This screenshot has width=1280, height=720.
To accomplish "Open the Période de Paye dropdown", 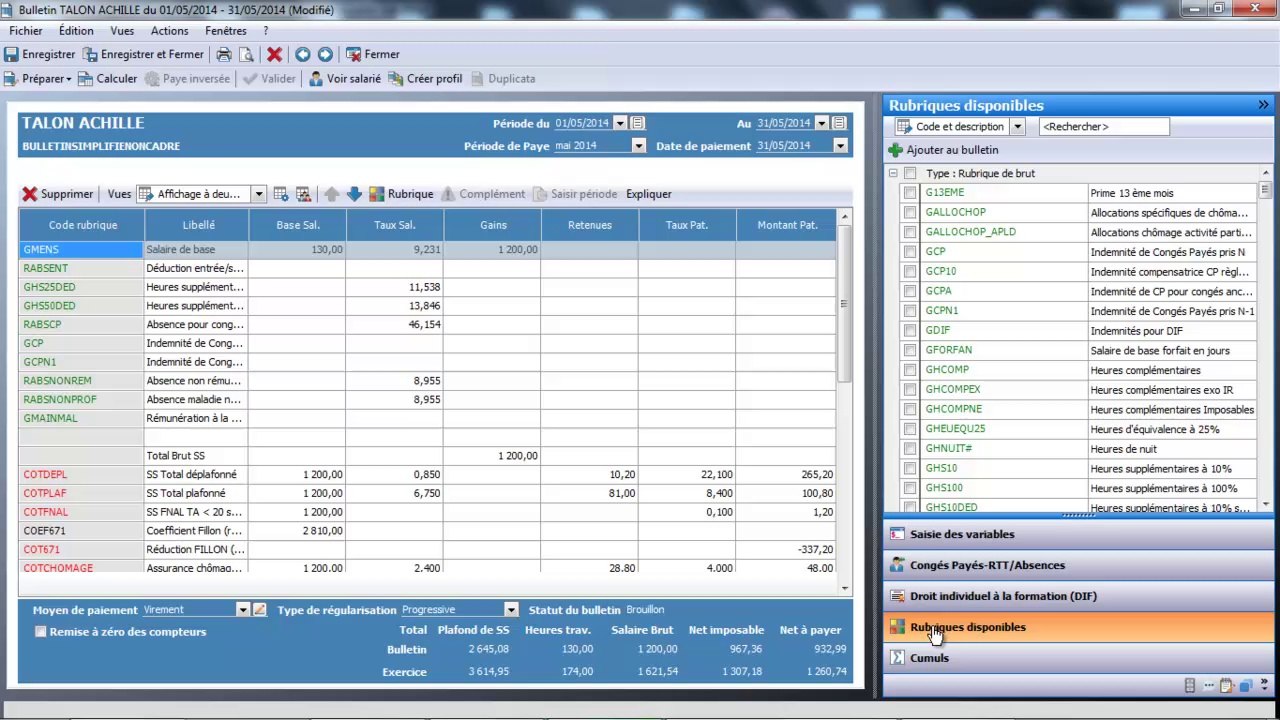I will (638, 146).
